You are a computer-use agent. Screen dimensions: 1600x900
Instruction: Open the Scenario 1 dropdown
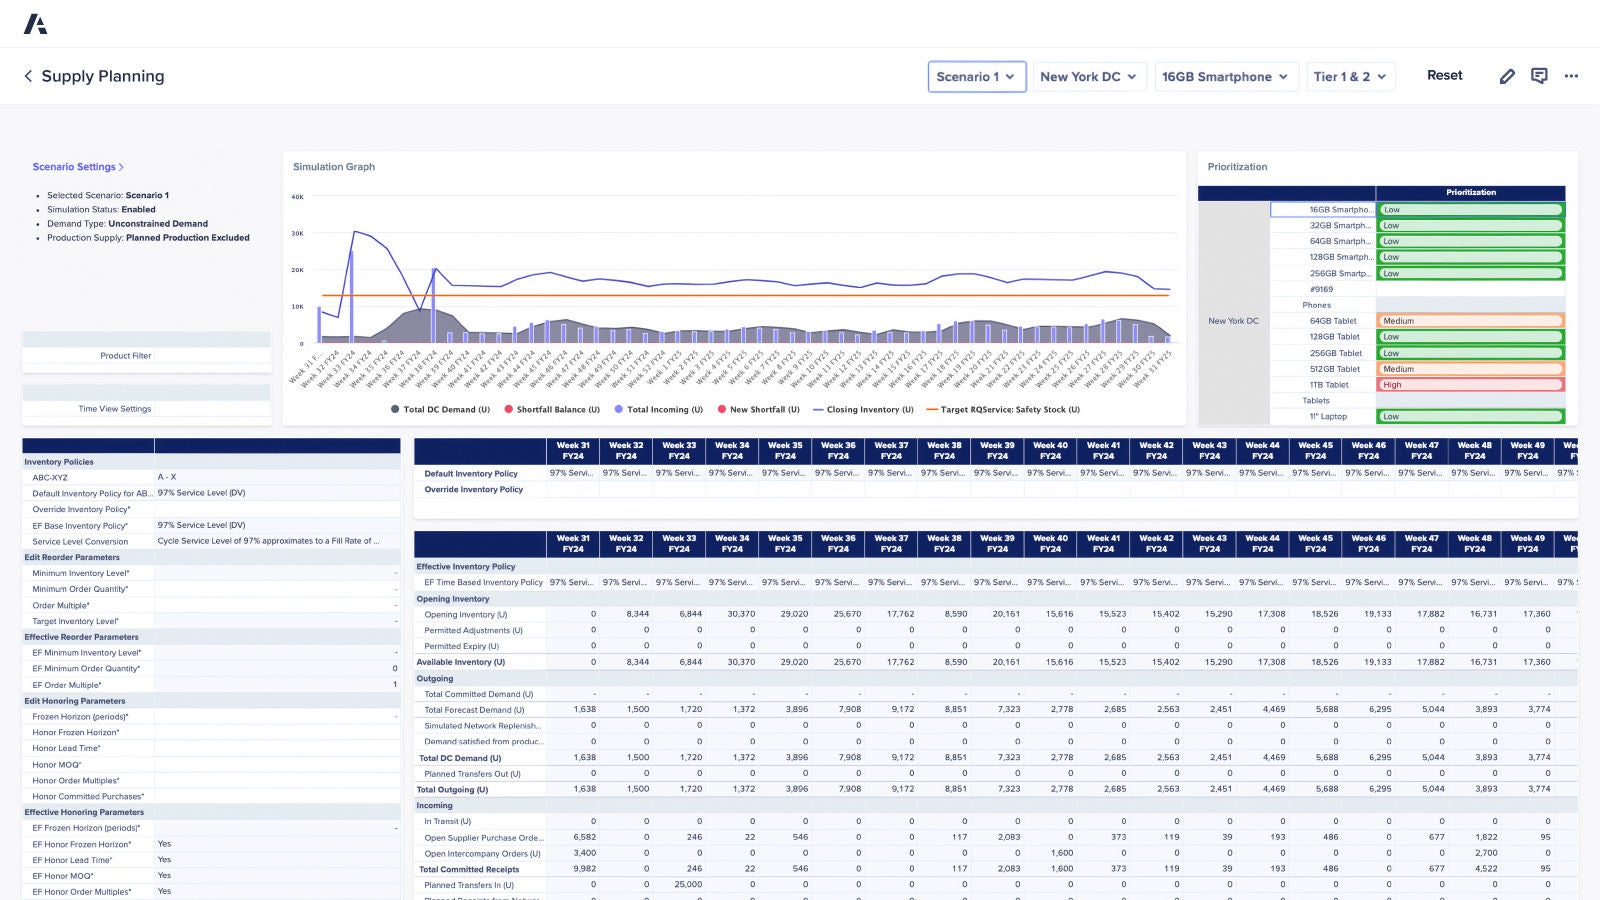click(x=976, y=76)
